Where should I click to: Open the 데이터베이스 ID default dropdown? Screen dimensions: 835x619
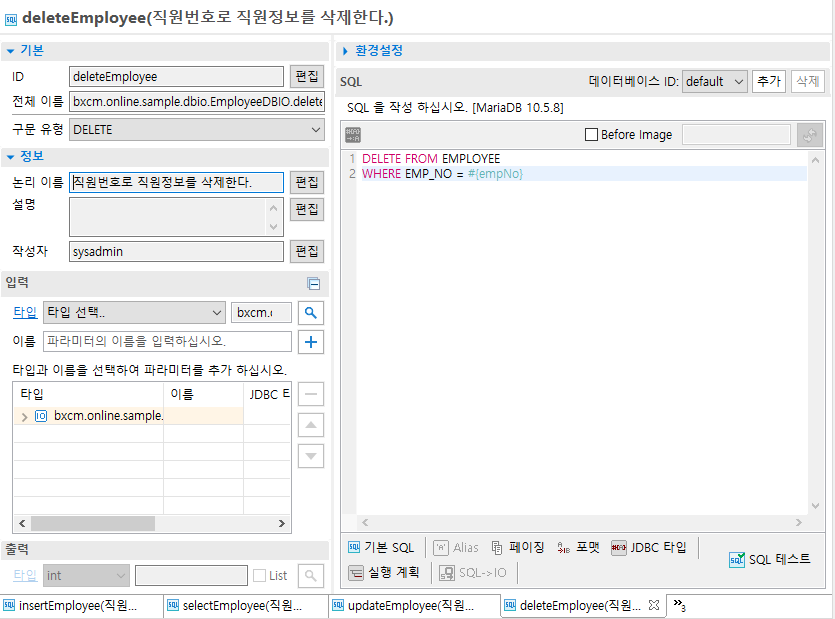pyautogui.click(x=714, y=82)
